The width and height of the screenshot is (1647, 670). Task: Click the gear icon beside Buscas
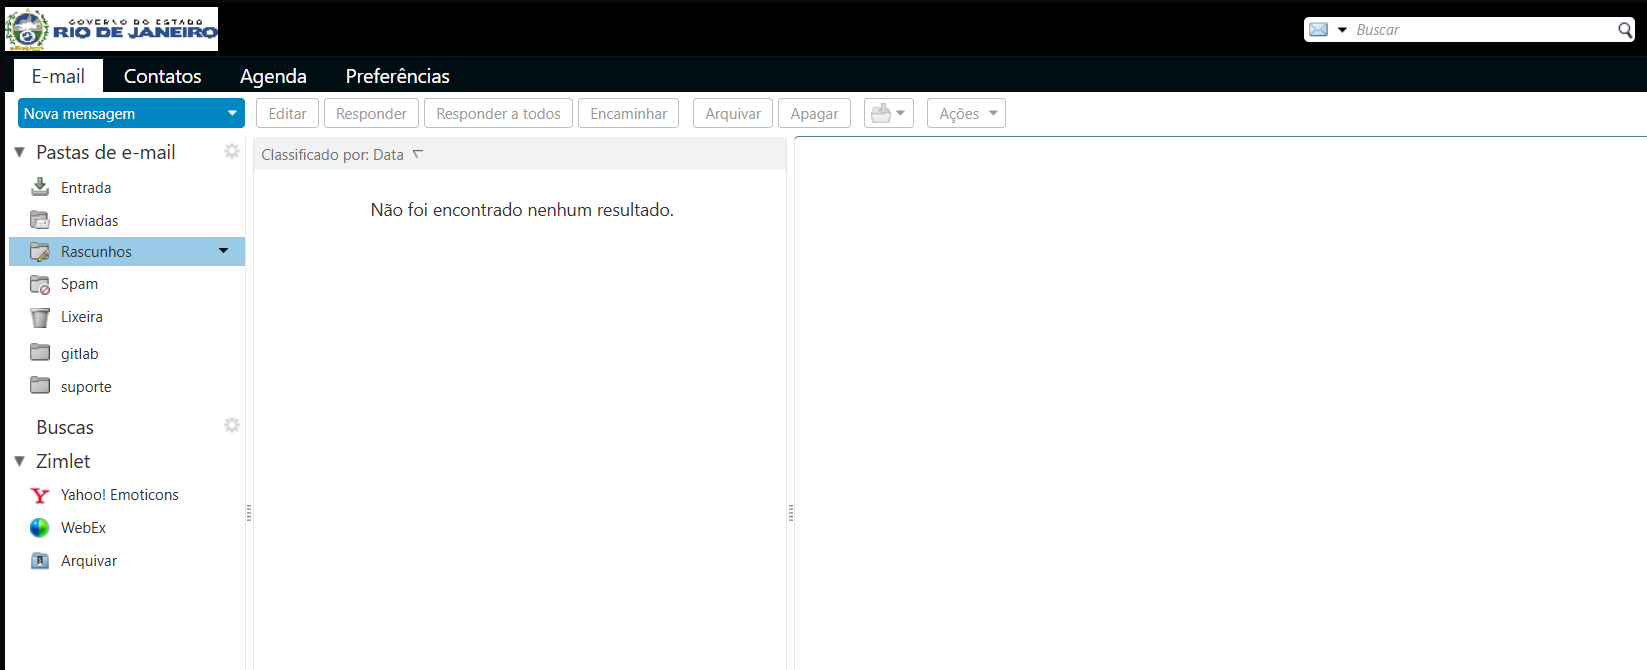click(x=232, y=425)
